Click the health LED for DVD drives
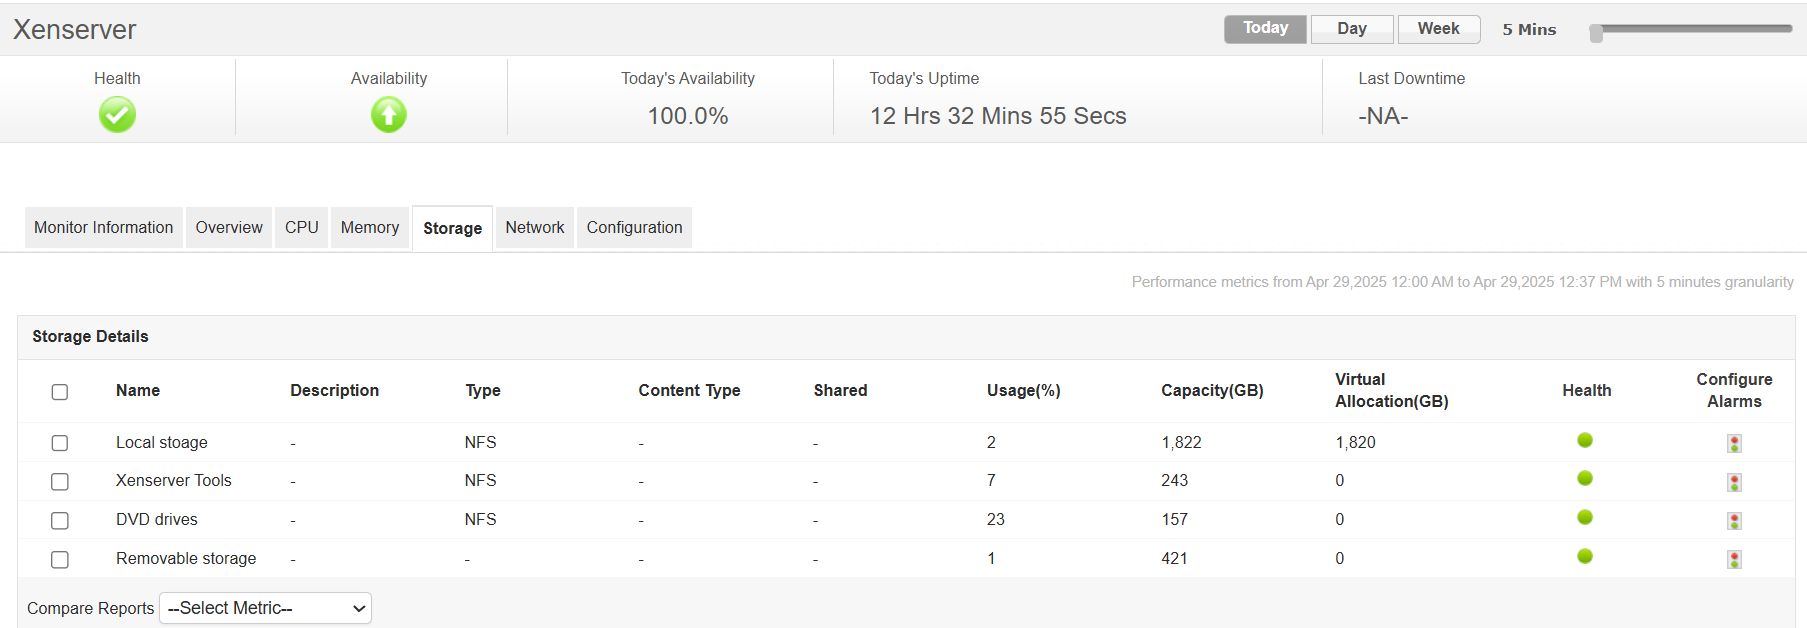Viewport: 1807px width, 628px height. 1583,517
